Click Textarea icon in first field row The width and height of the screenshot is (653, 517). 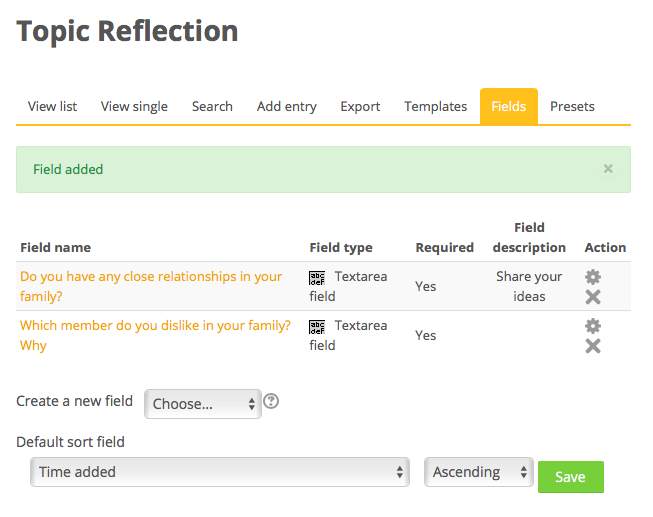tap(317, 278)
